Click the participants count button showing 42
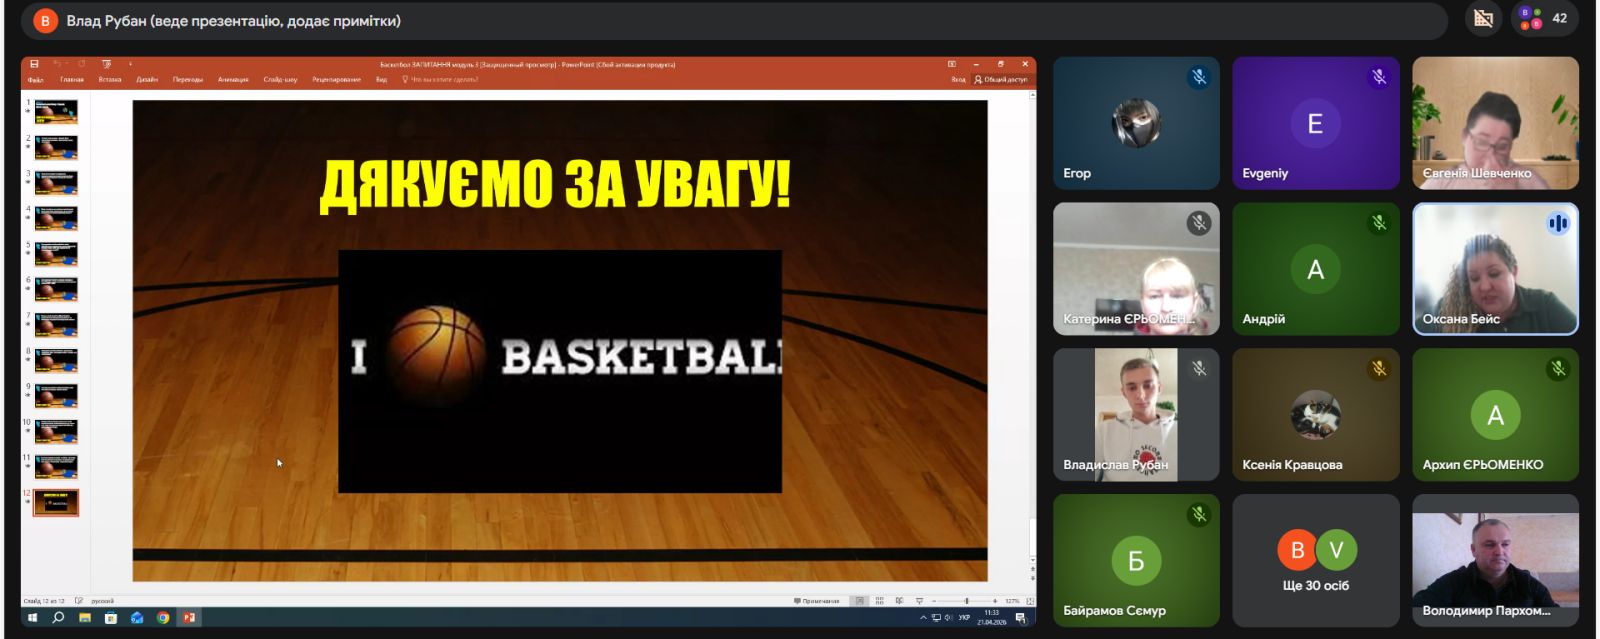The image size is (1600, 639). point(1543,18)
